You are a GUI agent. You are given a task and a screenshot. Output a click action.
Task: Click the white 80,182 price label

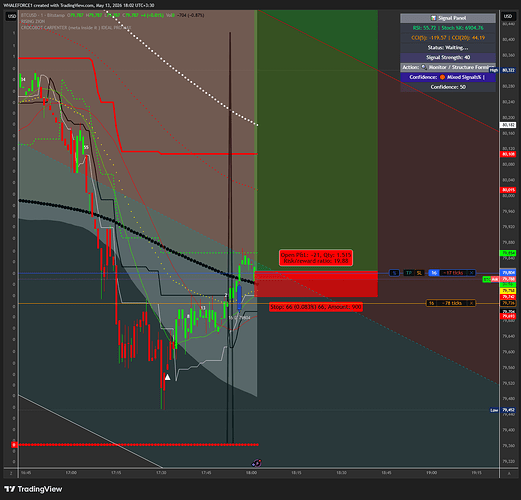[508, 125]
